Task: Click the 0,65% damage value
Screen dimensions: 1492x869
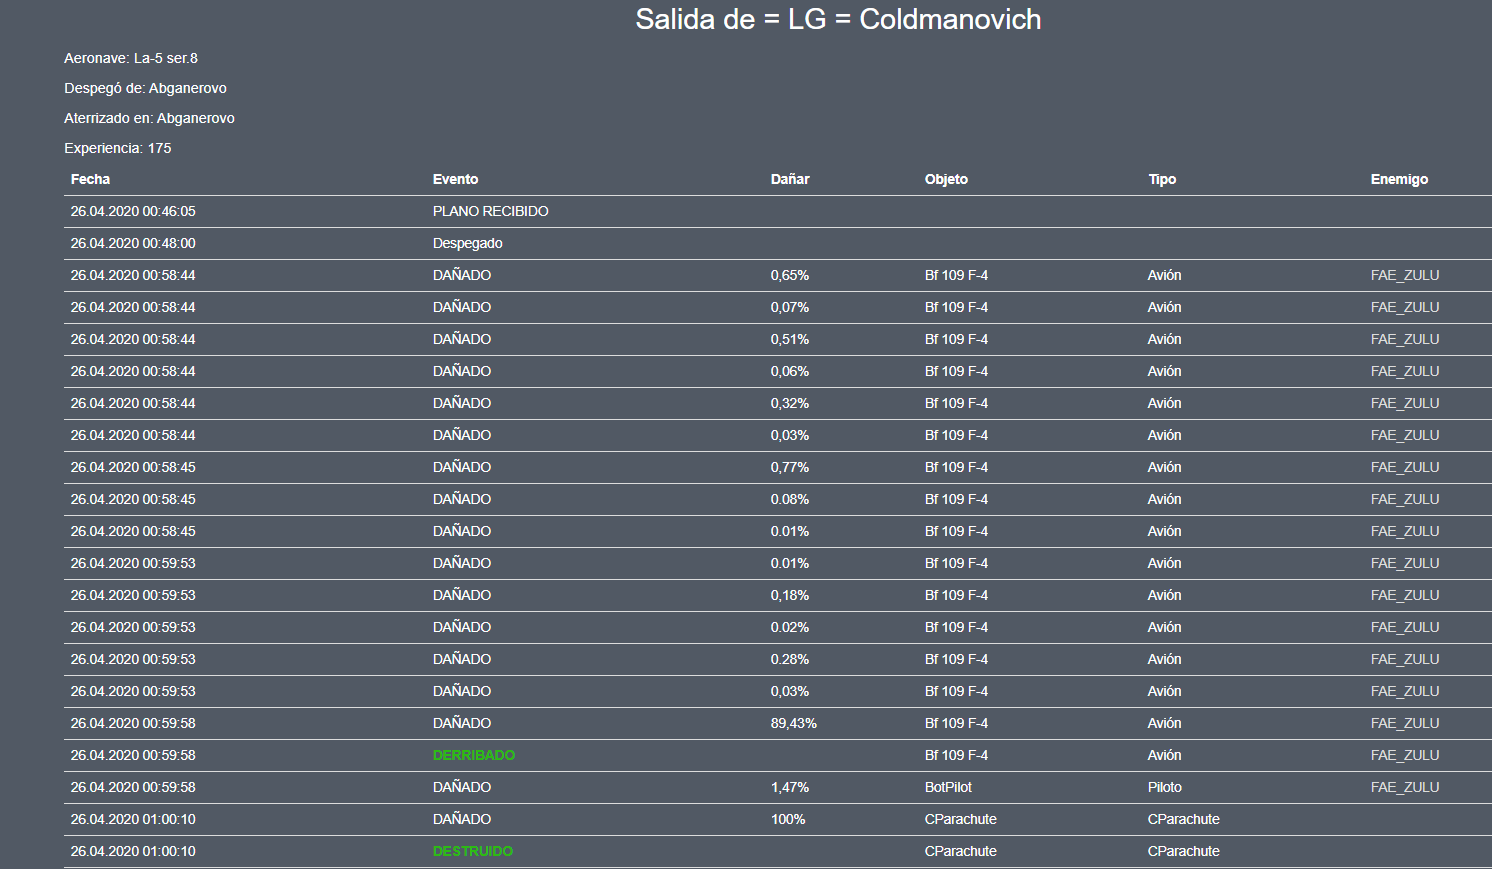Action: 790,275
